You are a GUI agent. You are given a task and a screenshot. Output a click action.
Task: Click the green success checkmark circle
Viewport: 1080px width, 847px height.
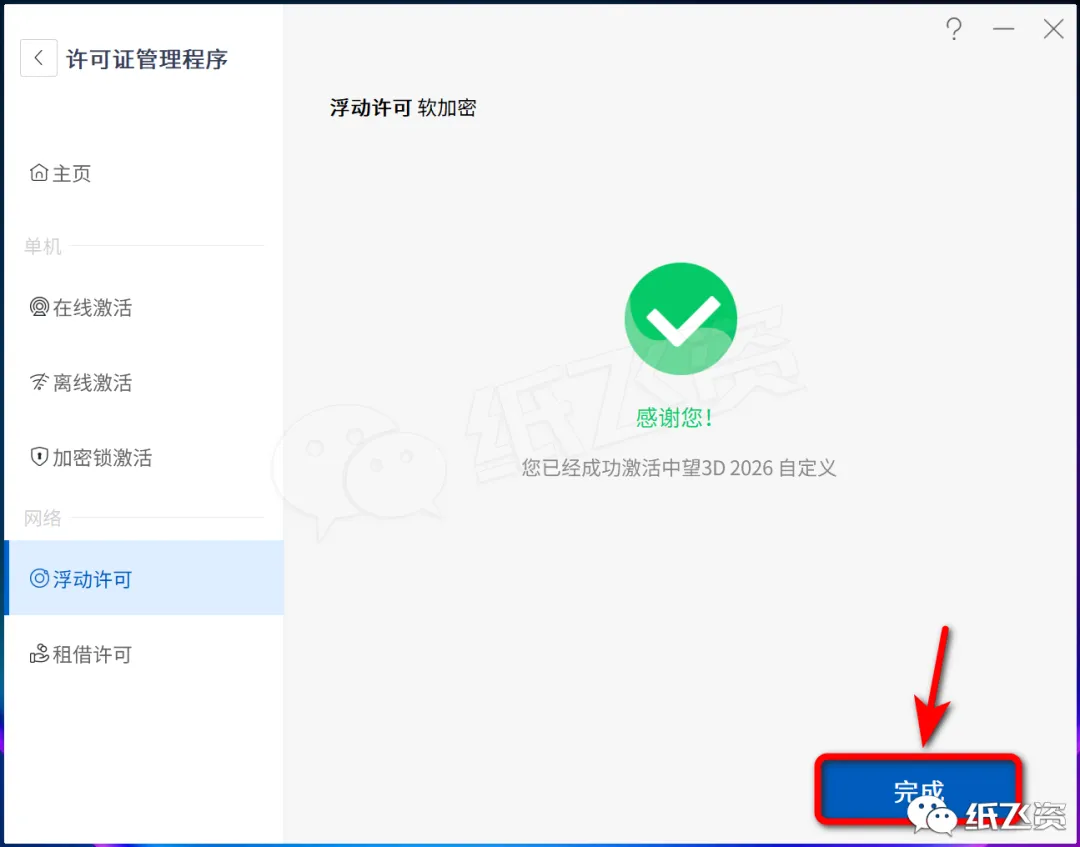pyautogui.click(x=681, y=318)
